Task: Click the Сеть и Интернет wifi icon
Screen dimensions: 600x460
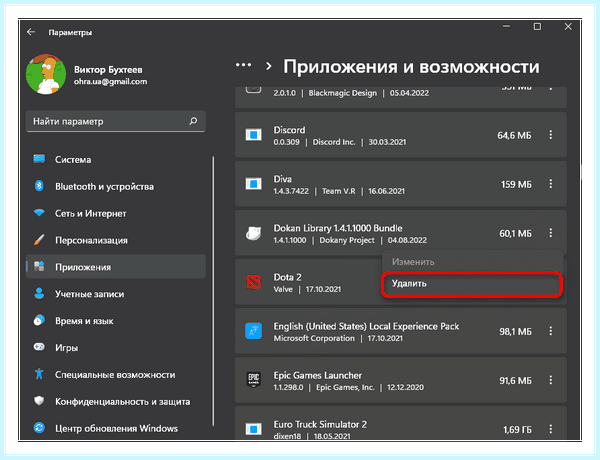Action: coord(39,212)
